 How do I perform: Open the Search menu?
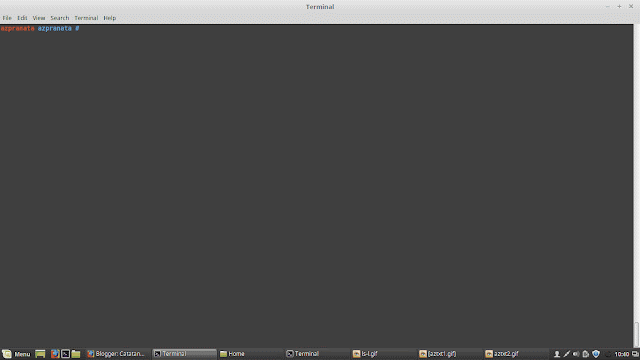coord(60,18)
